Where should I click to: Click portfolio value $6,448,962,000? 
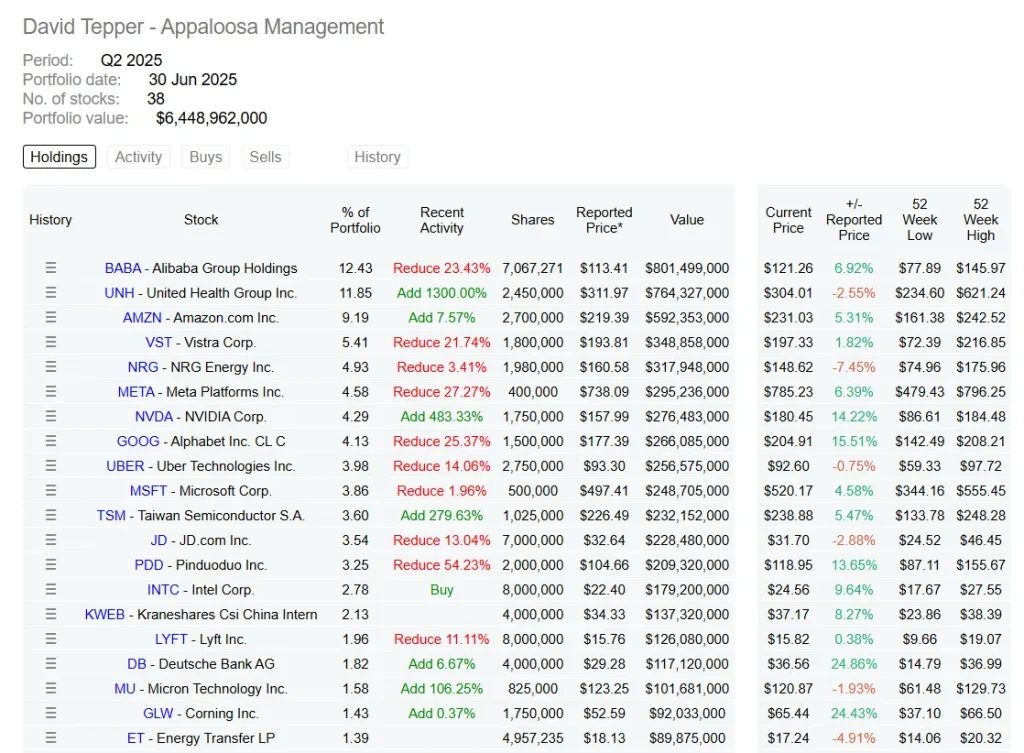click(x=212, y=118)
